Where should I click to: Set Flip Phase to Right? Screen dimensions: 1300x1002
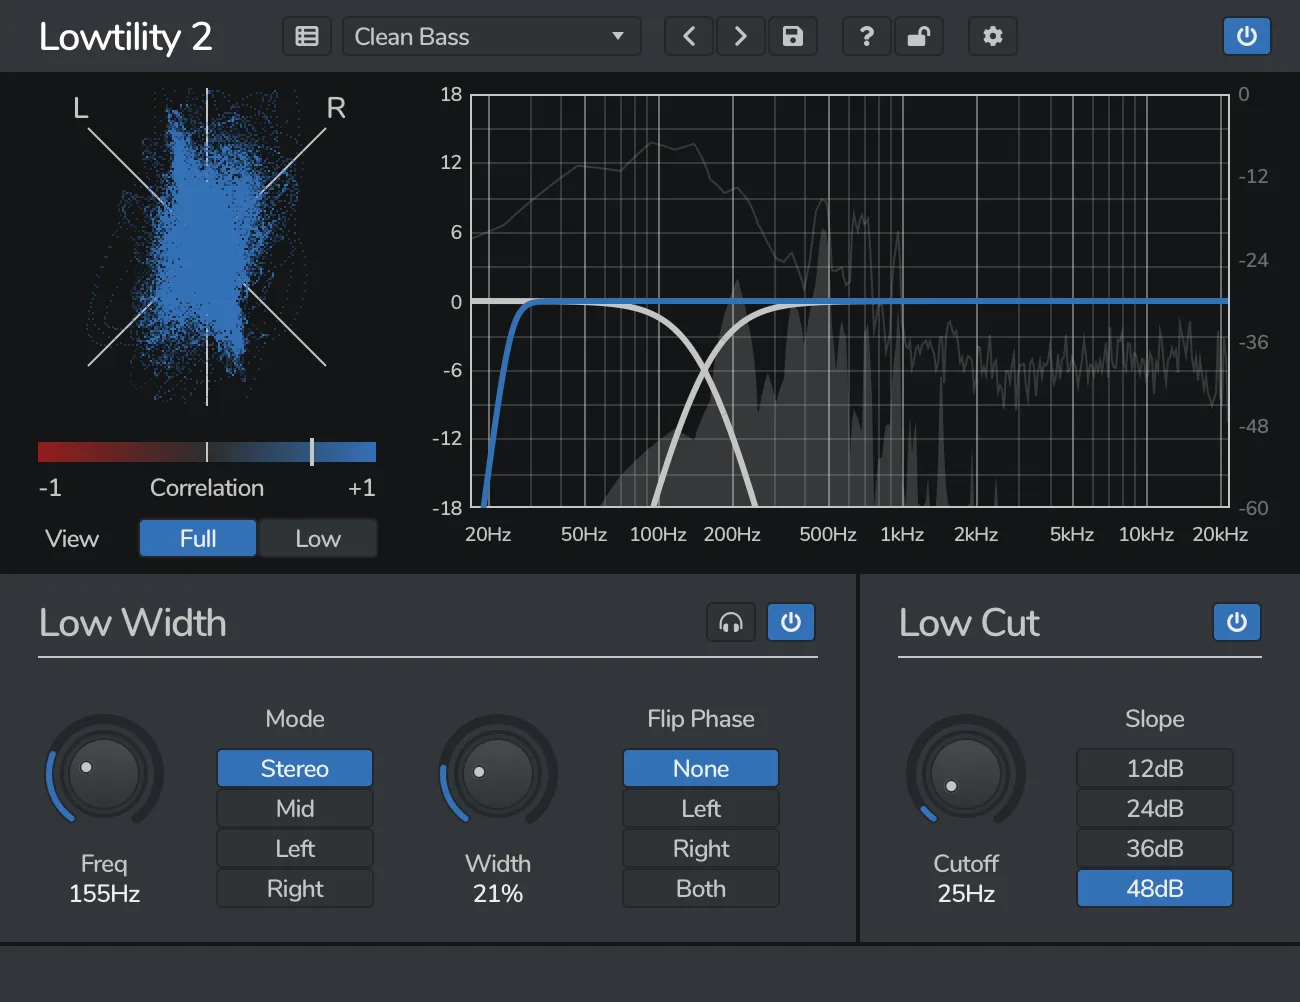coord(701,848)
